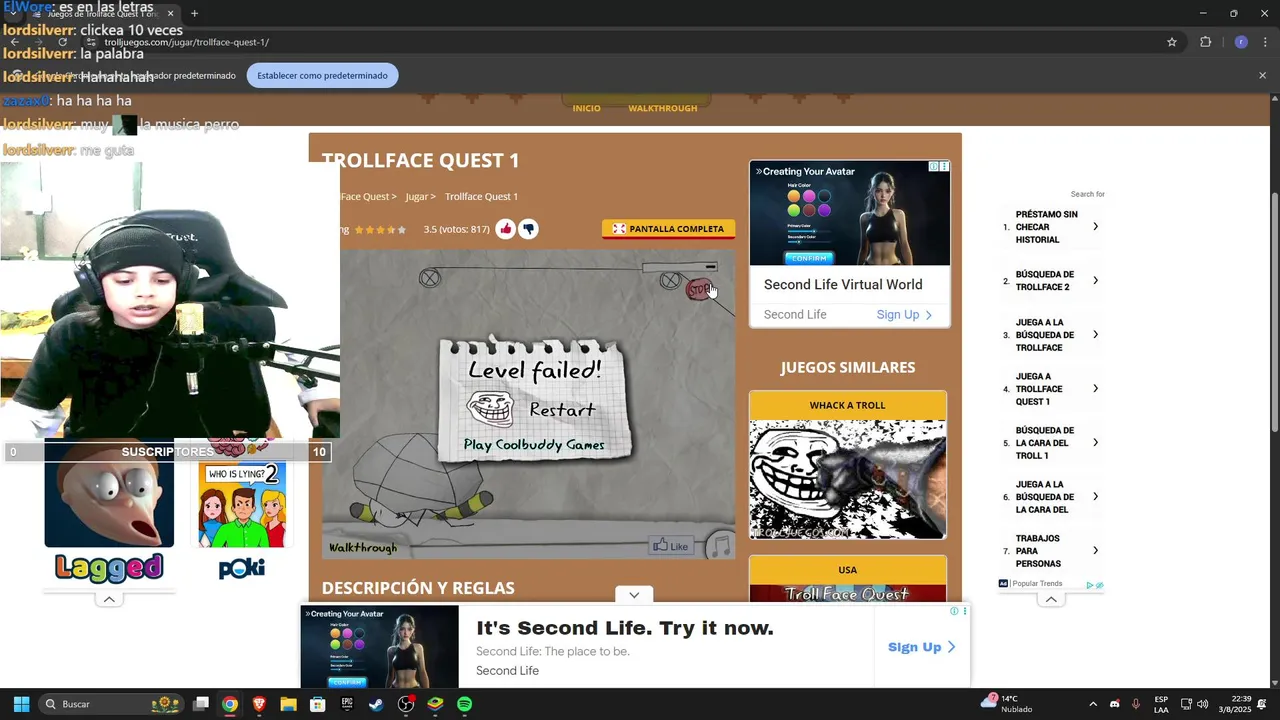This screenshot has height=720, width=1280.
Task: Click Sign Up in the side ad
Action: point(904,315)
